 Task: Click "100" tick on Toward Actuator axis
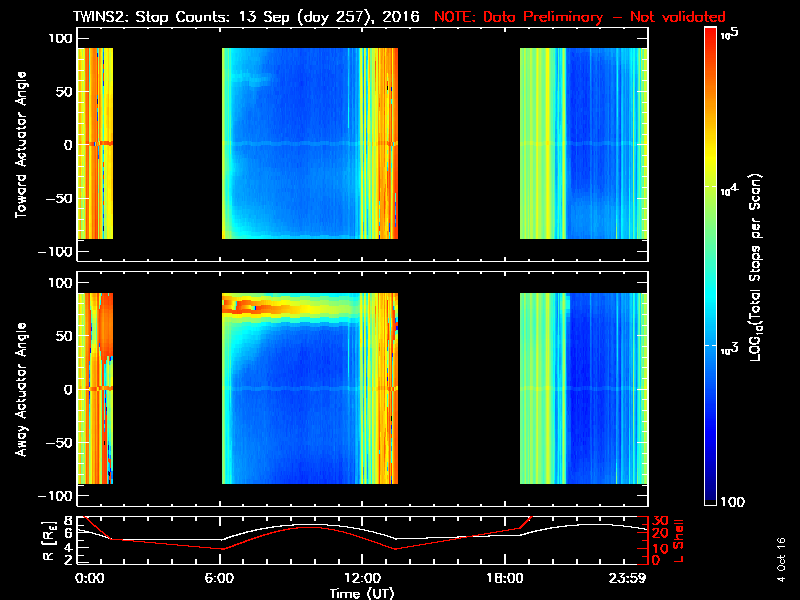pos(60,38)
